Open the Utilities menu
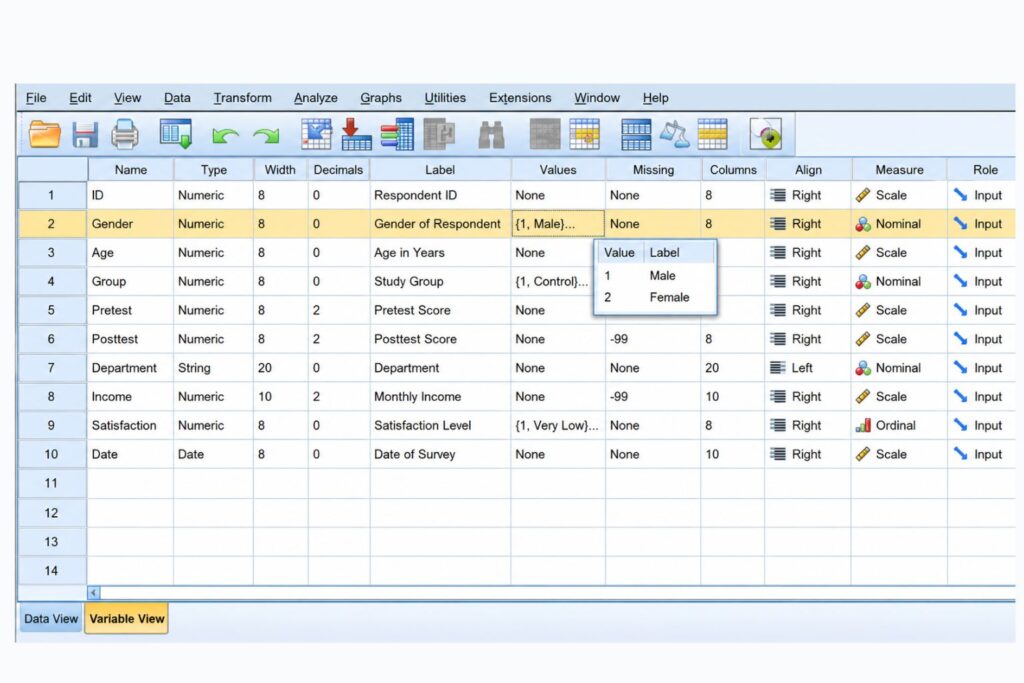1024x683 pixels. 445,98
